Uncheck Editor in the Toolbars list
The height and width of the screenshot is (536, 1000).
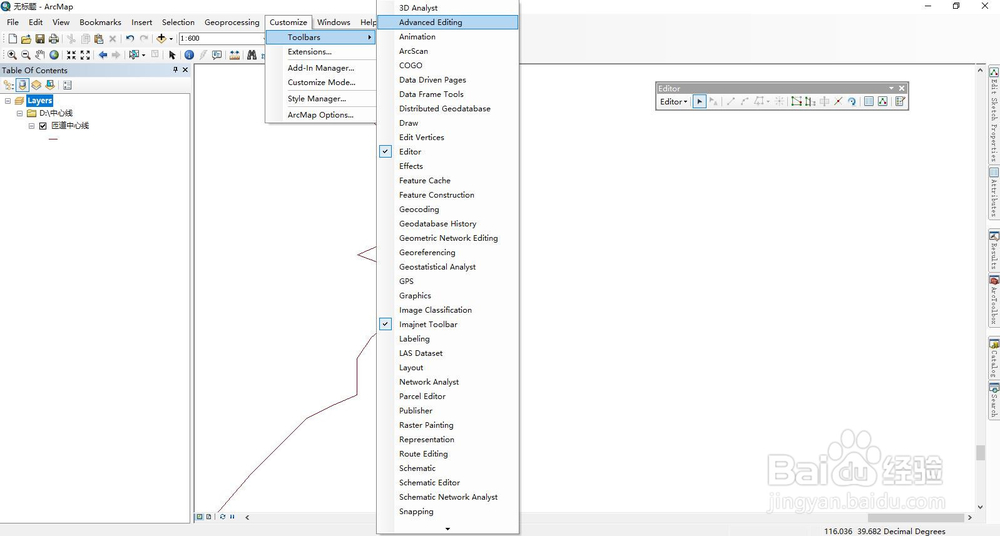(x=385, y=152)
